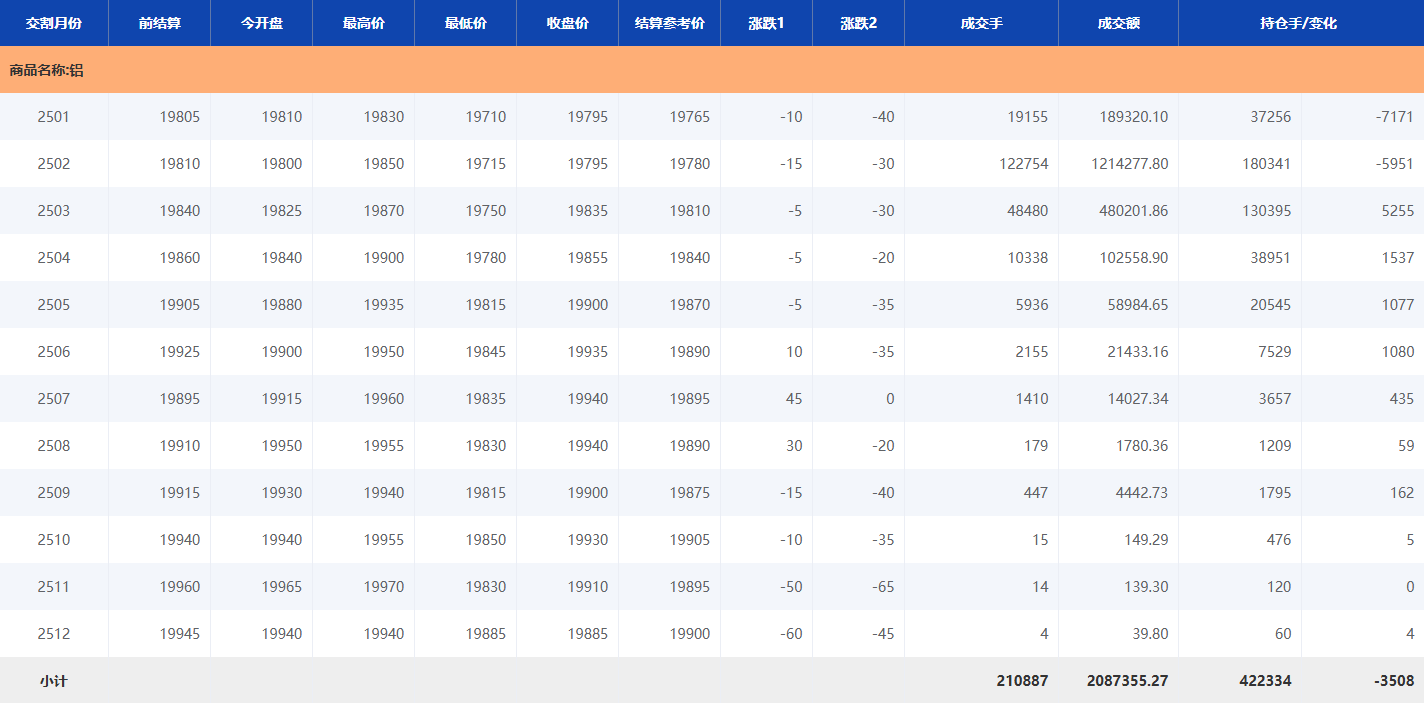Click the total open interest 422334
The image size is (1424, 703).
[1264, 681]
